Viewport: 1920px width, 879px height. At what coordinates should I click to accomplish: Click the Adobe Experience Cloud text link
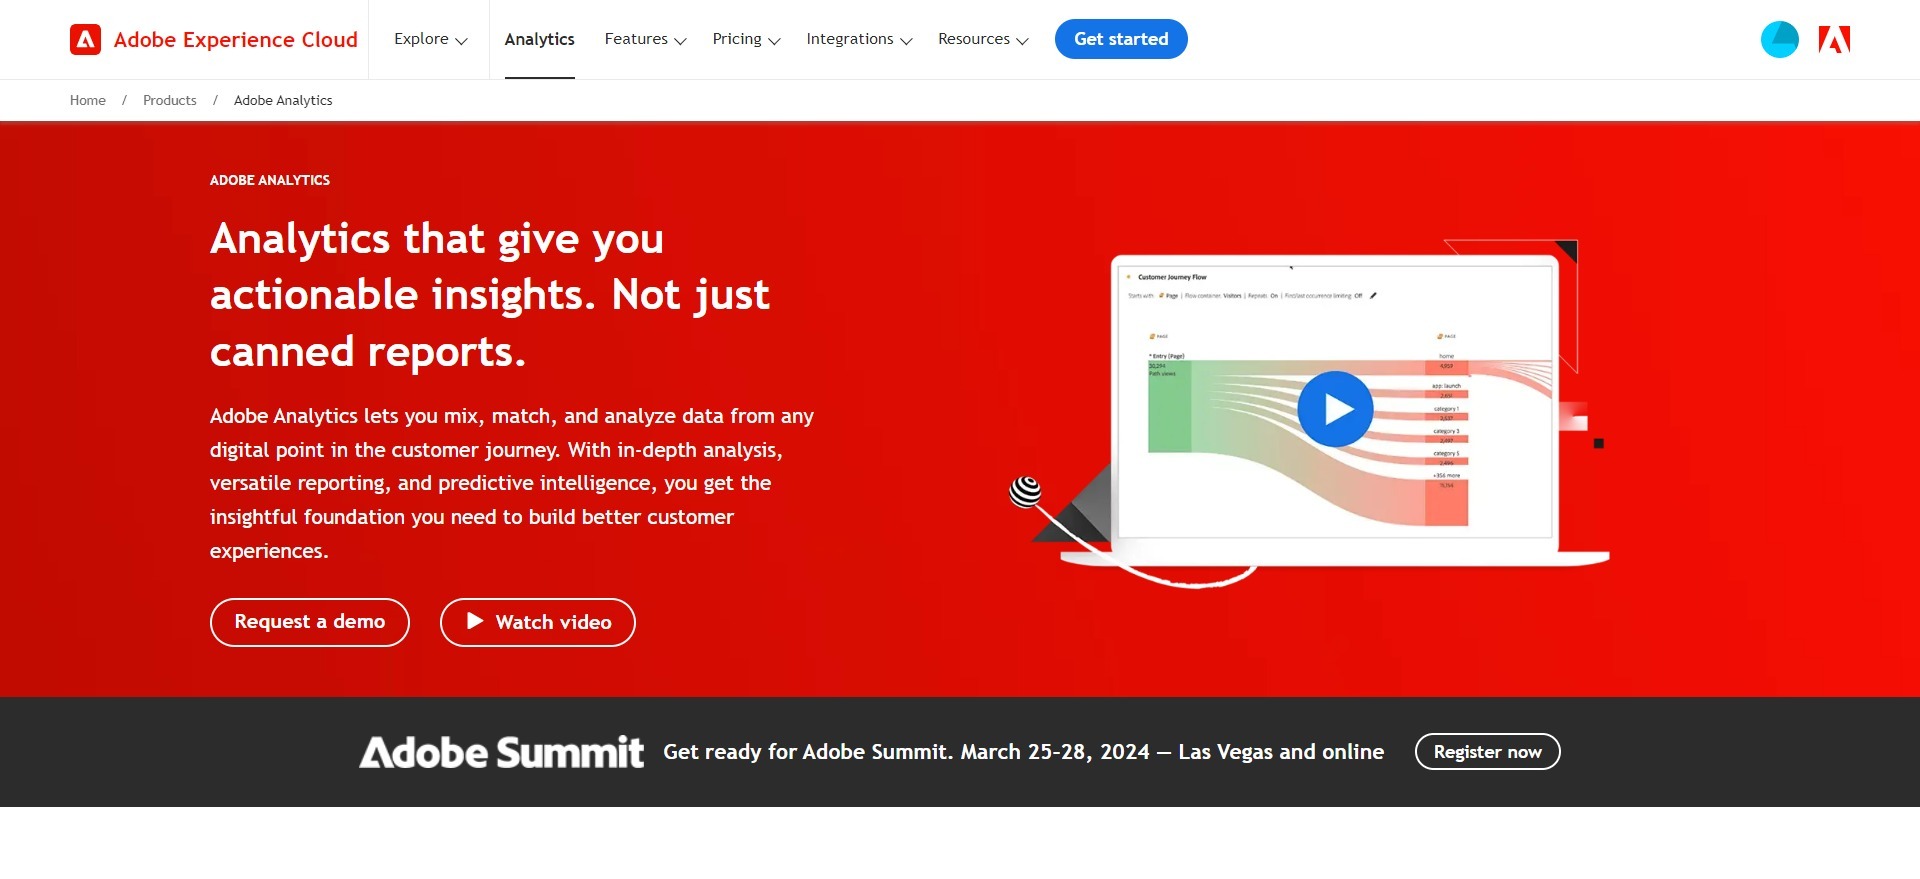pyautogui.click(x=235, y=40)
